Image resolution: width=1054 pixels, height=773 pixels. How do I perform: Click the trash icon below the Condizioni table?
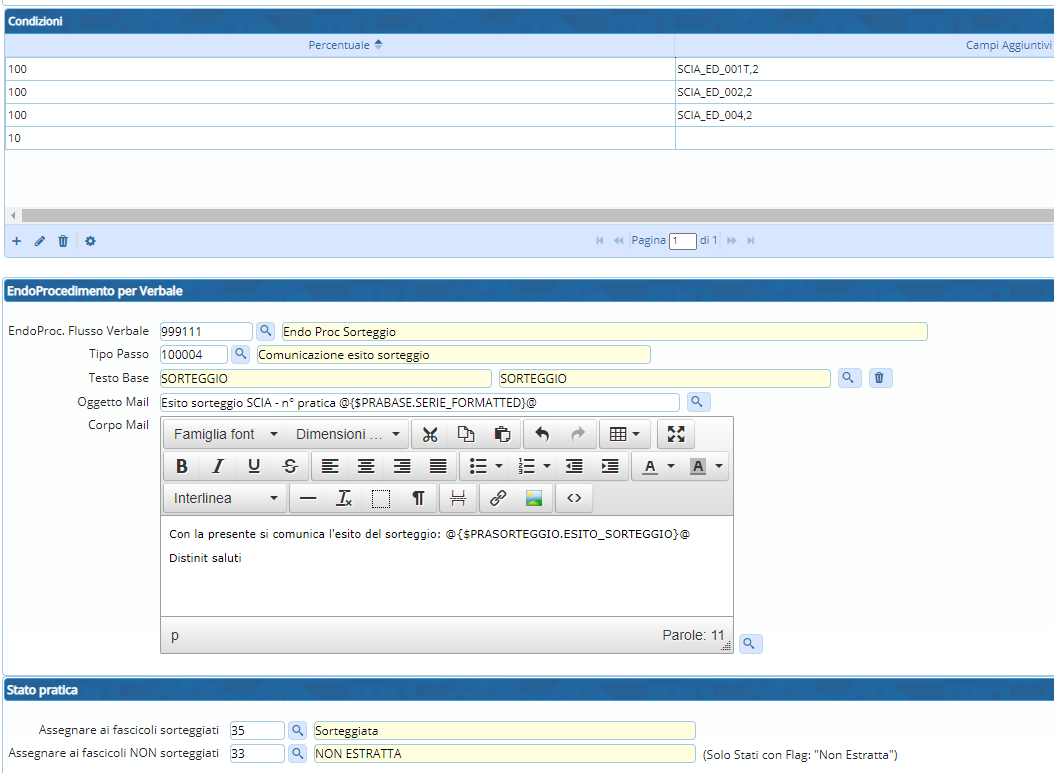[63, 241]
